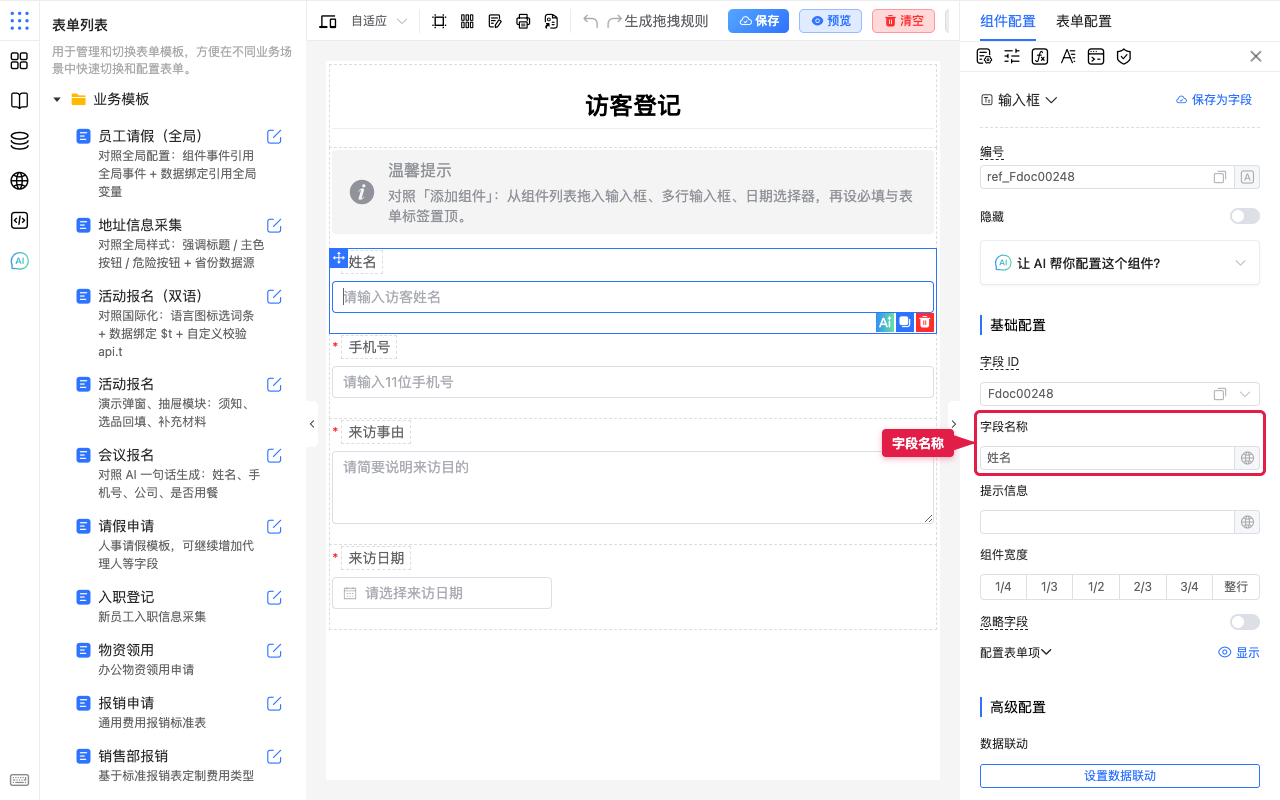
Task: Switch to the 组件配置 tab
Action: tap(1007, 21)
